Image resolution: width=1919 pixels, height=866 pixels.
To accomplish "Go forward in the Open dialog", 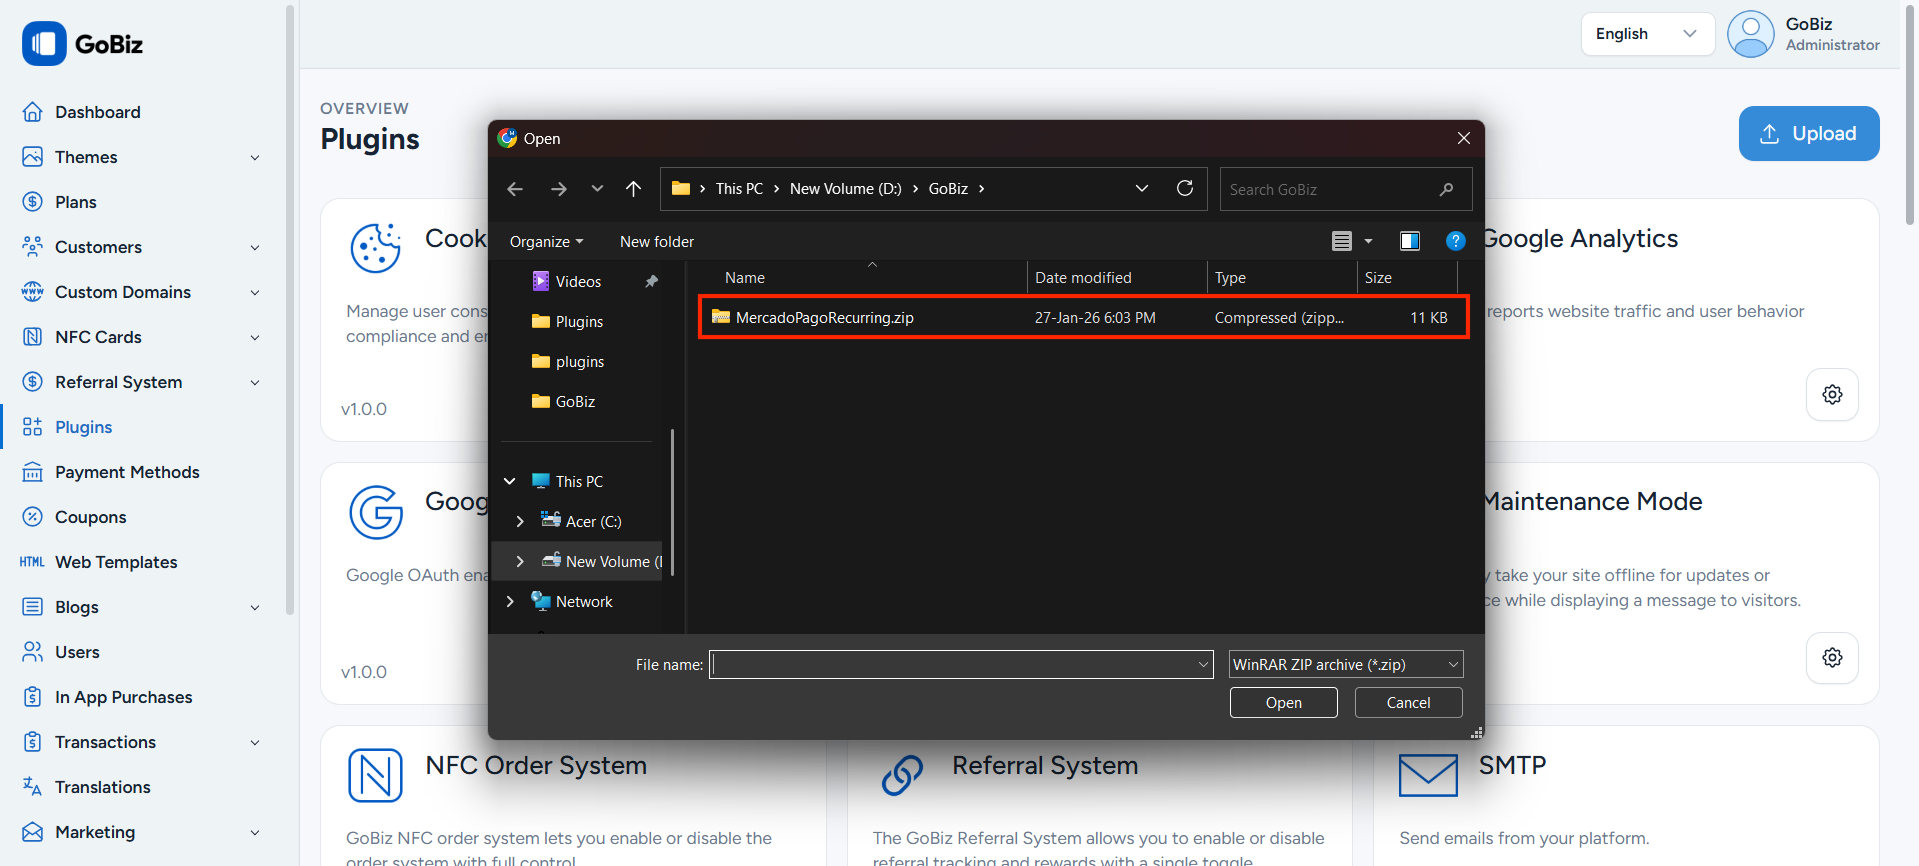I will coord(559,189).
